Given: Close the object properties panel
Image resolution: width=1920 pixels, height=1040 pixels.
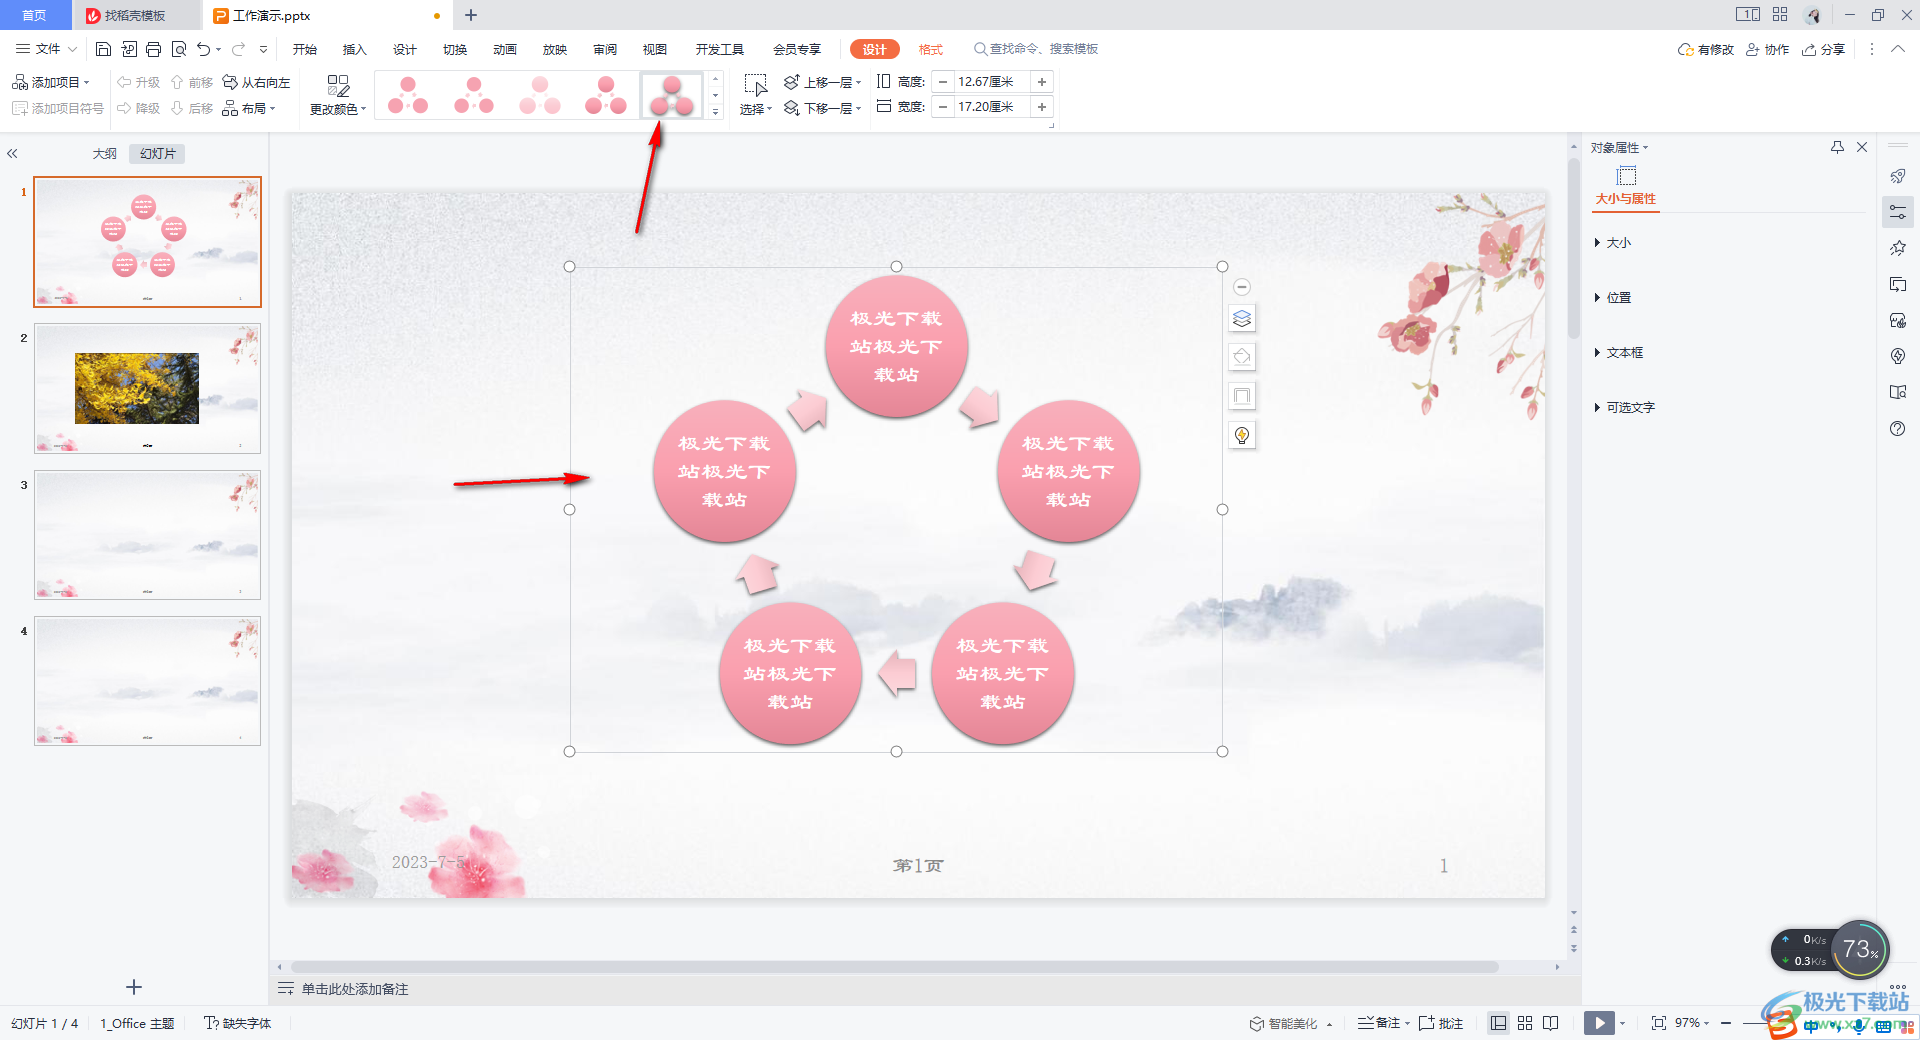Looking at the screenshot, I should coord(1862,147).
